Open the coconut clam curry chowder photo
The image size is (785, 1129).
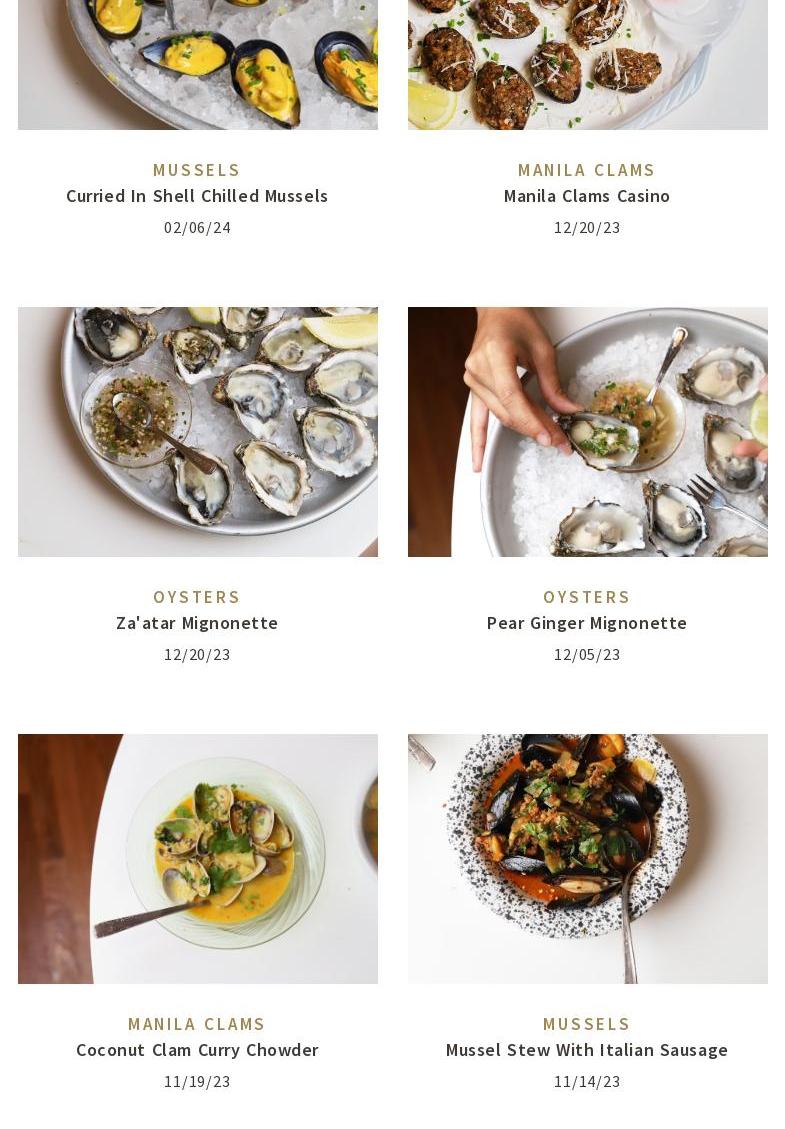tap(197, 859)
